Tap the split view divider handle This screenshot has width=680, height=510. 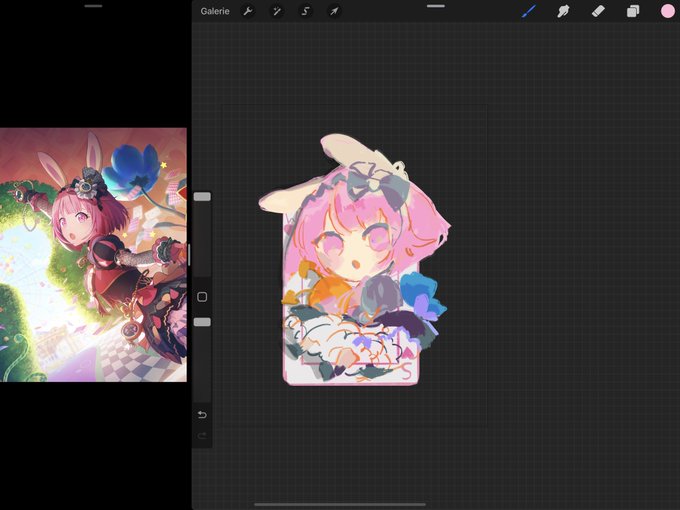[x=189, y=255]
